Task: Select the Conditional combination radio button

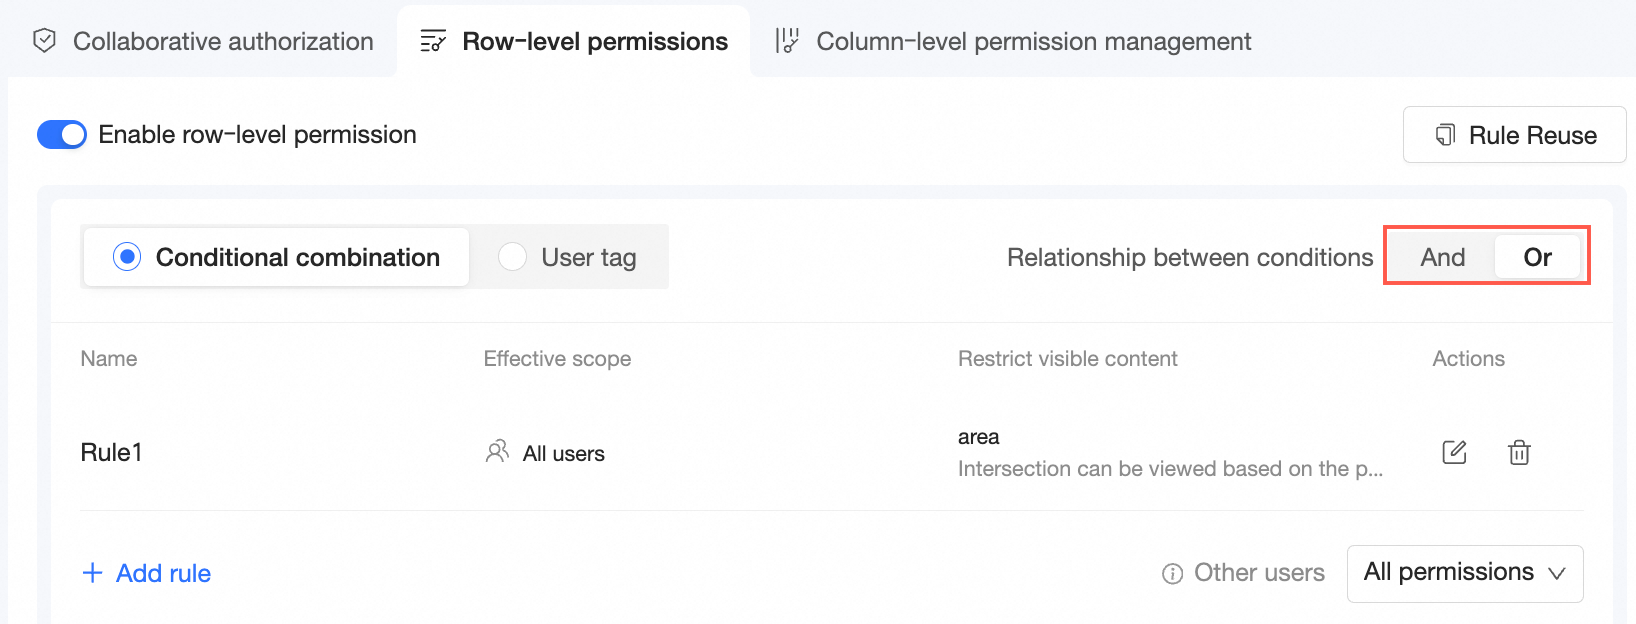Action: click(127, 257)
